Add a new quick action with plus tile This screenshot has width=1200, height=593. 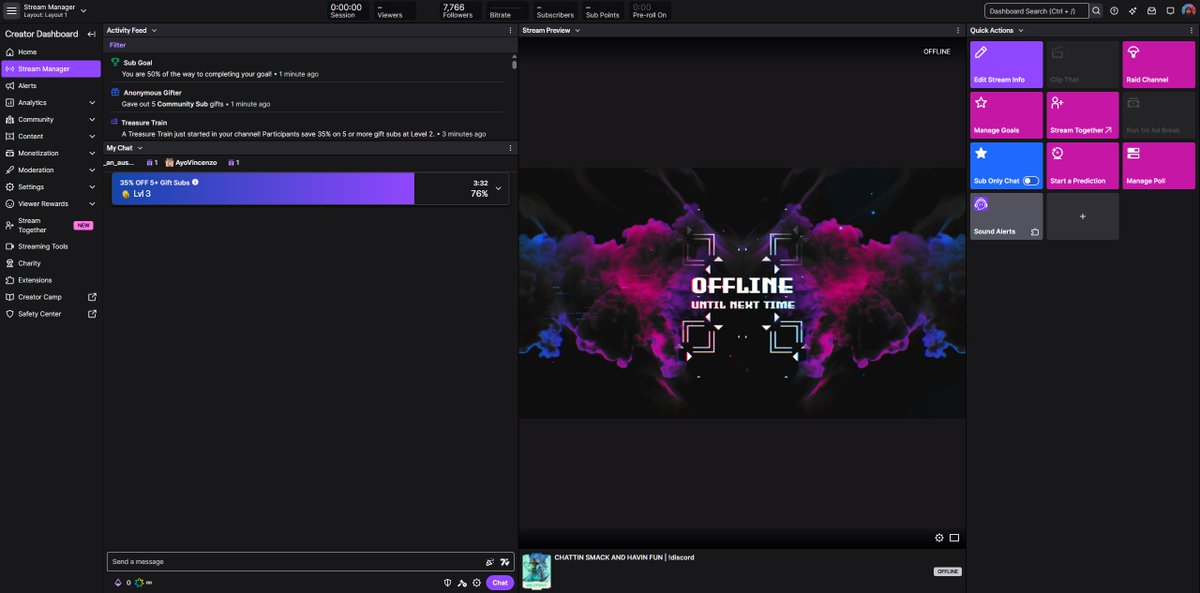coord(1082,216)
